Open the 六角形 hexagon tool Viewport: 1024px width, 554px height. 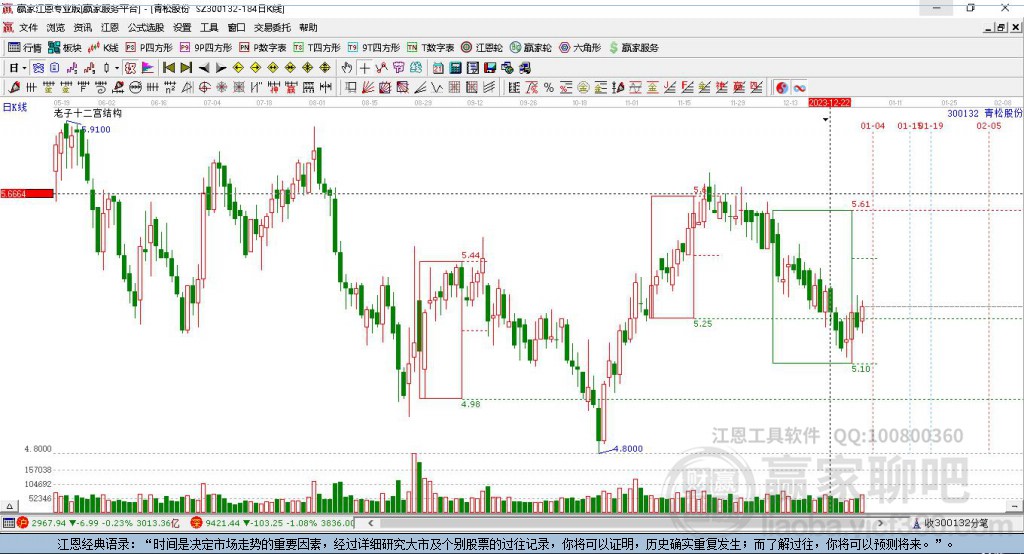coord(580,48)
